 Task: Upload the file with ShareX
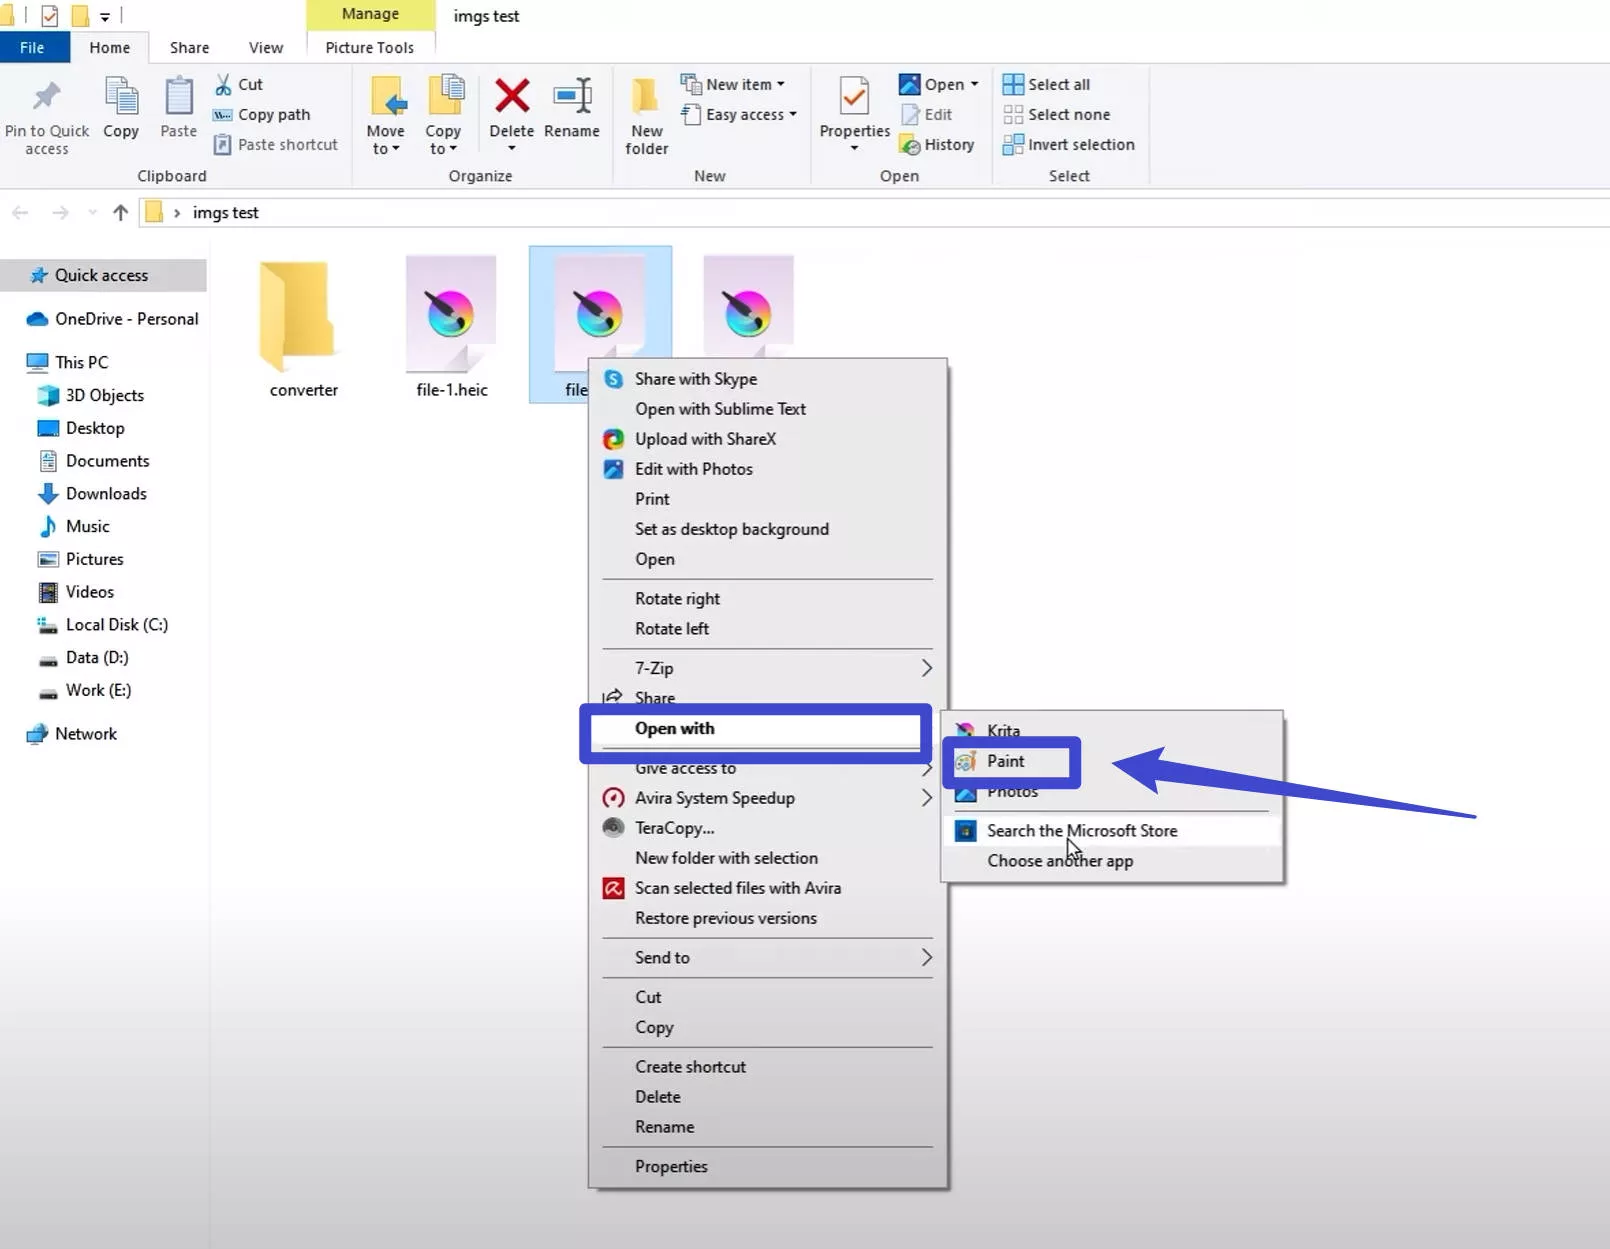[x=706, y=439]
